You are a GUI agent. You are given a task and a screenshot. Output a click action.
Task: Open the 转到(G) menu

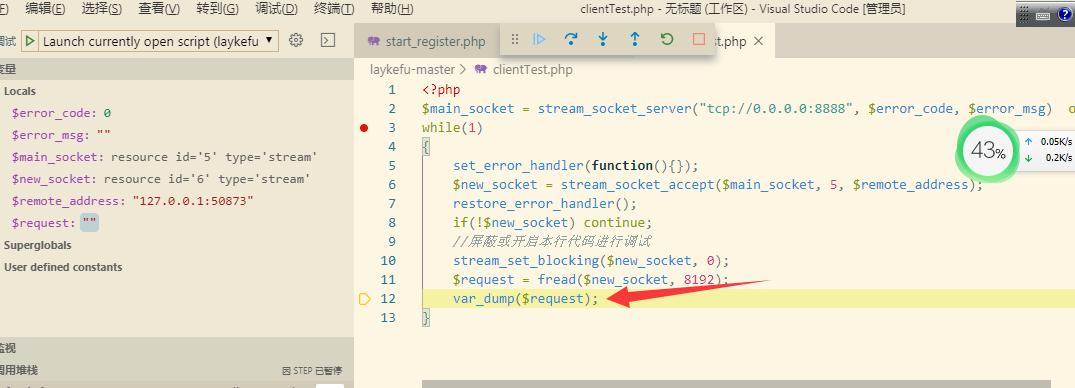tap(217, 9)
